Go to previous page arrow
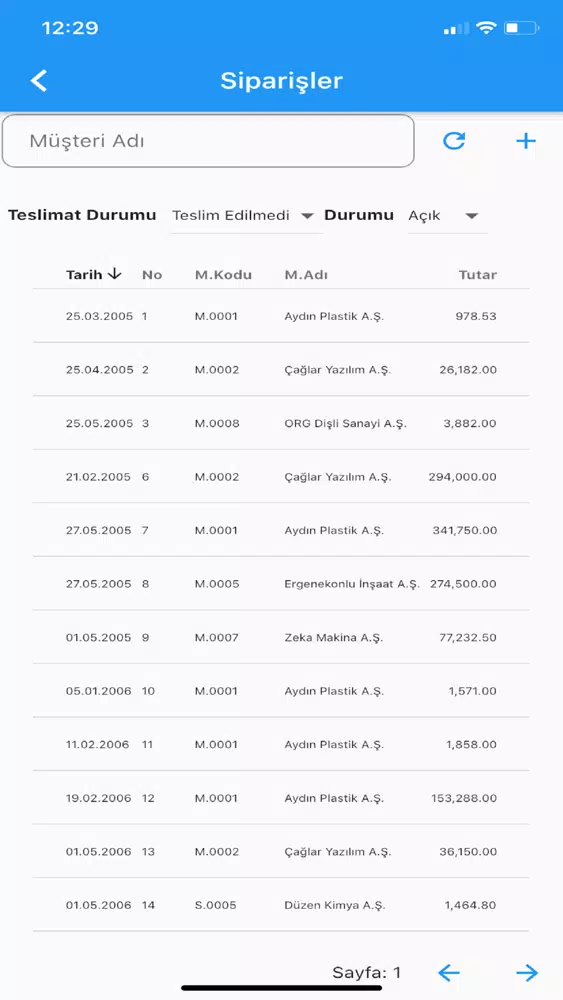 449,973
